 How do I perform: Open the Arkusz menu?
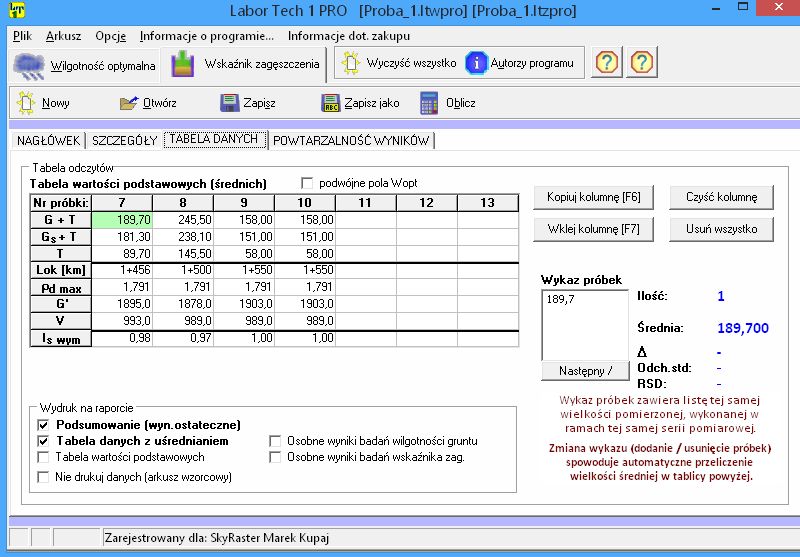point(65,35)
